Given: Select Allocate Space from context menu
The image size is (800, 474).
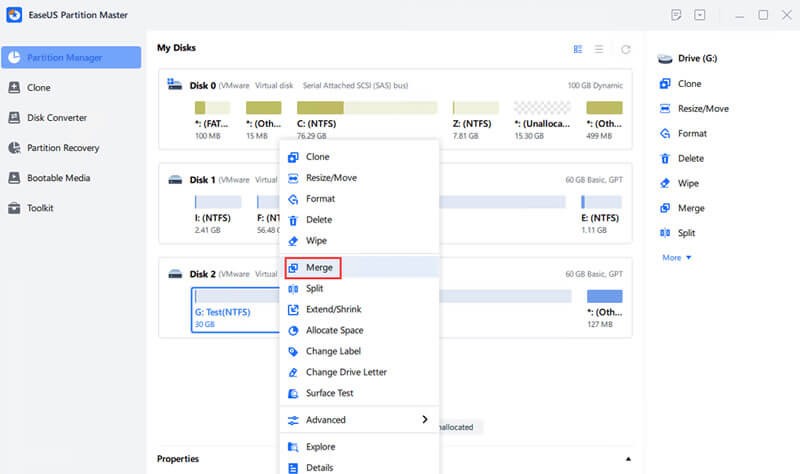Looking at the screenshot, I should tap(359, 330).
